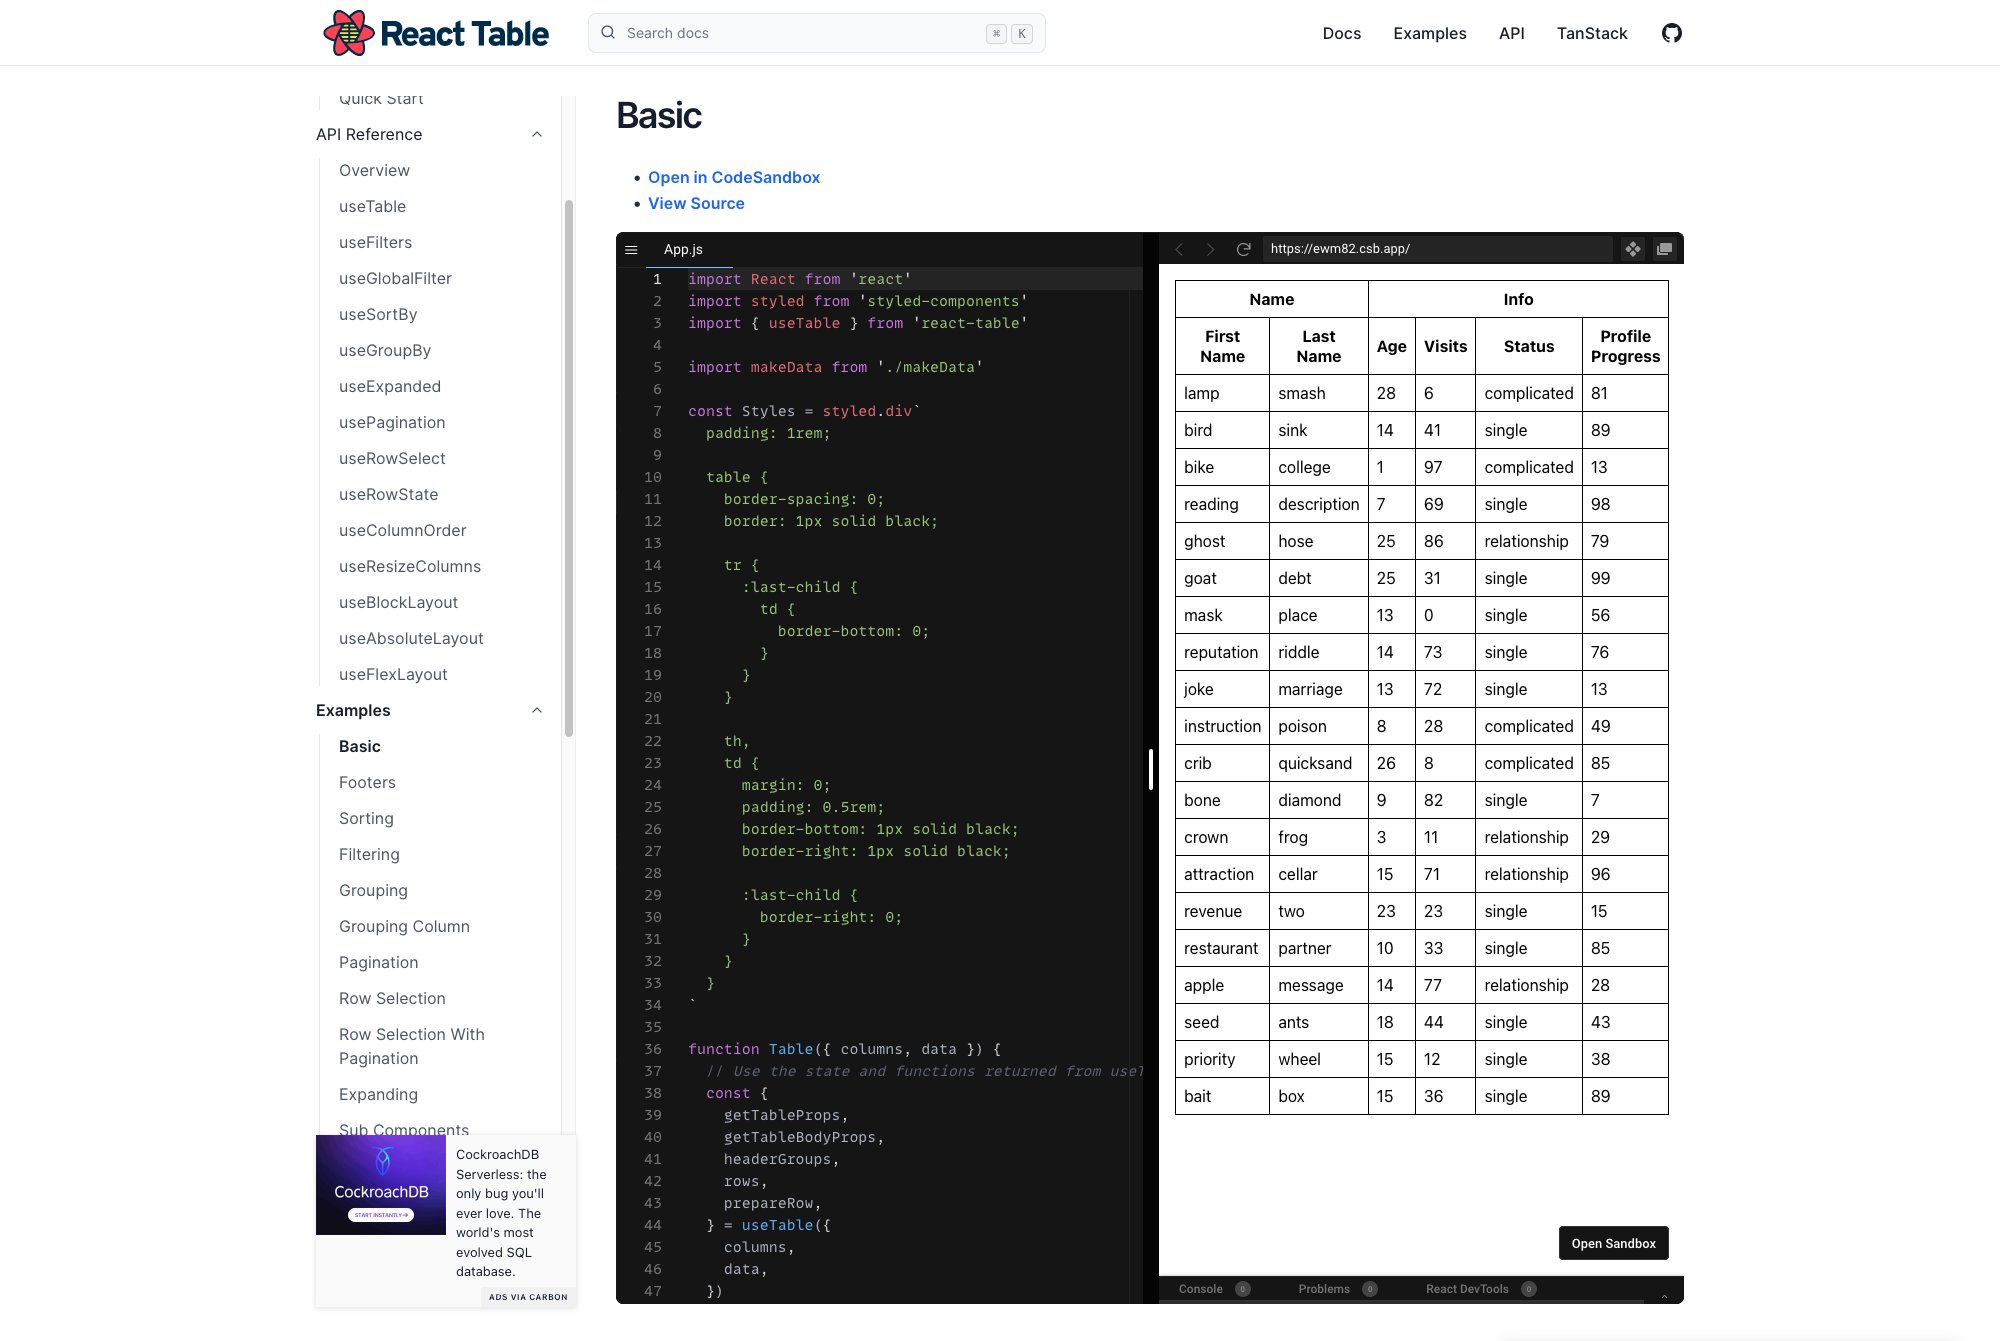Image resolution: width=2000 pixels, height=1341 pixels.
Task: Open the useExpanded sidebar page
Action: tap(389, 386)
